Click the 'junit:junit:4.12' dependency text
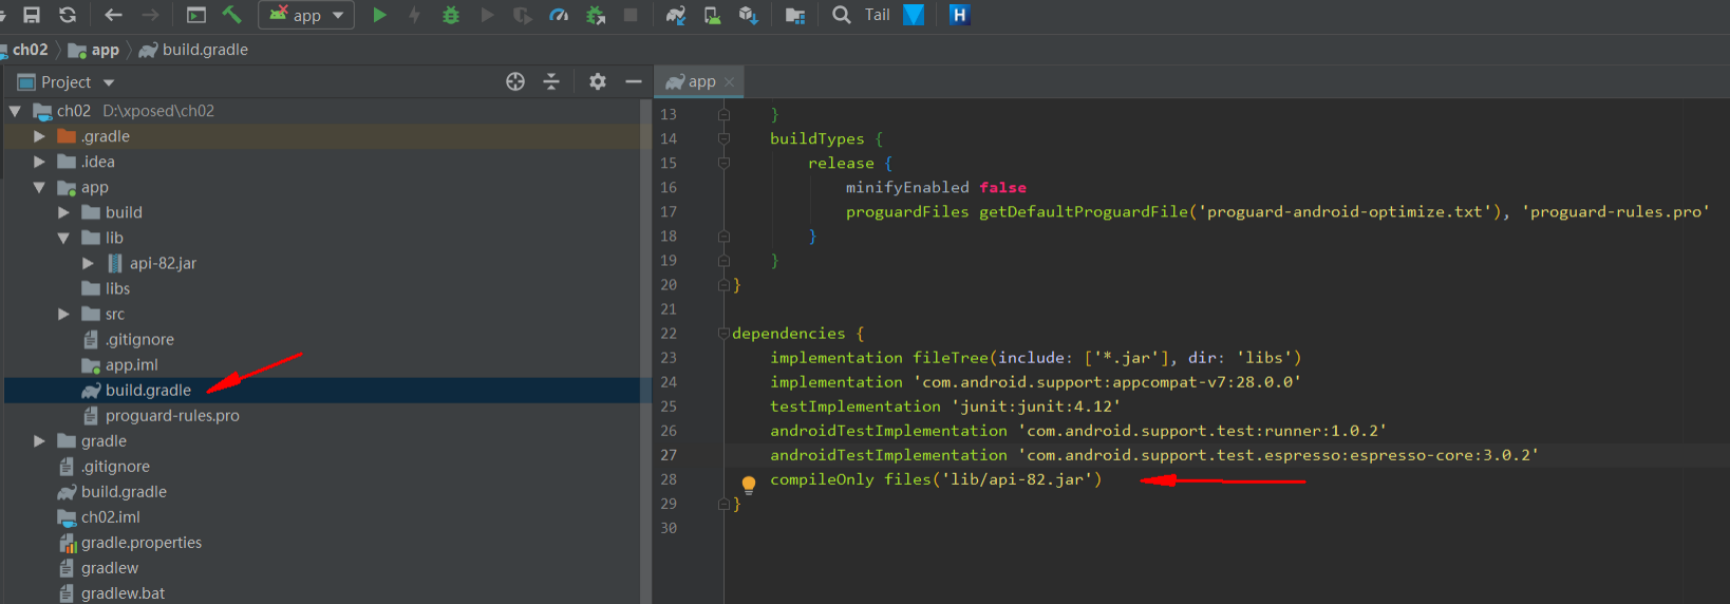 1036,406
